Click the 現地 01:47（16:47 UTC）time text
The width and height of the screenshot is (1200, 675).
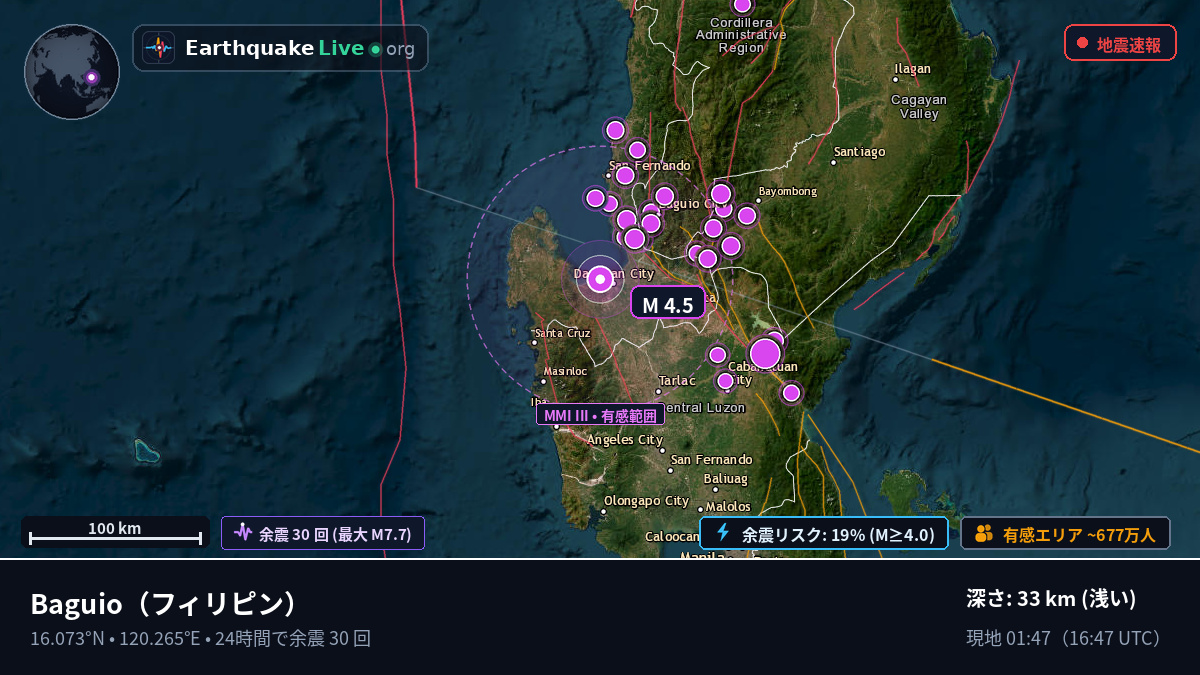coord(1068,638)
